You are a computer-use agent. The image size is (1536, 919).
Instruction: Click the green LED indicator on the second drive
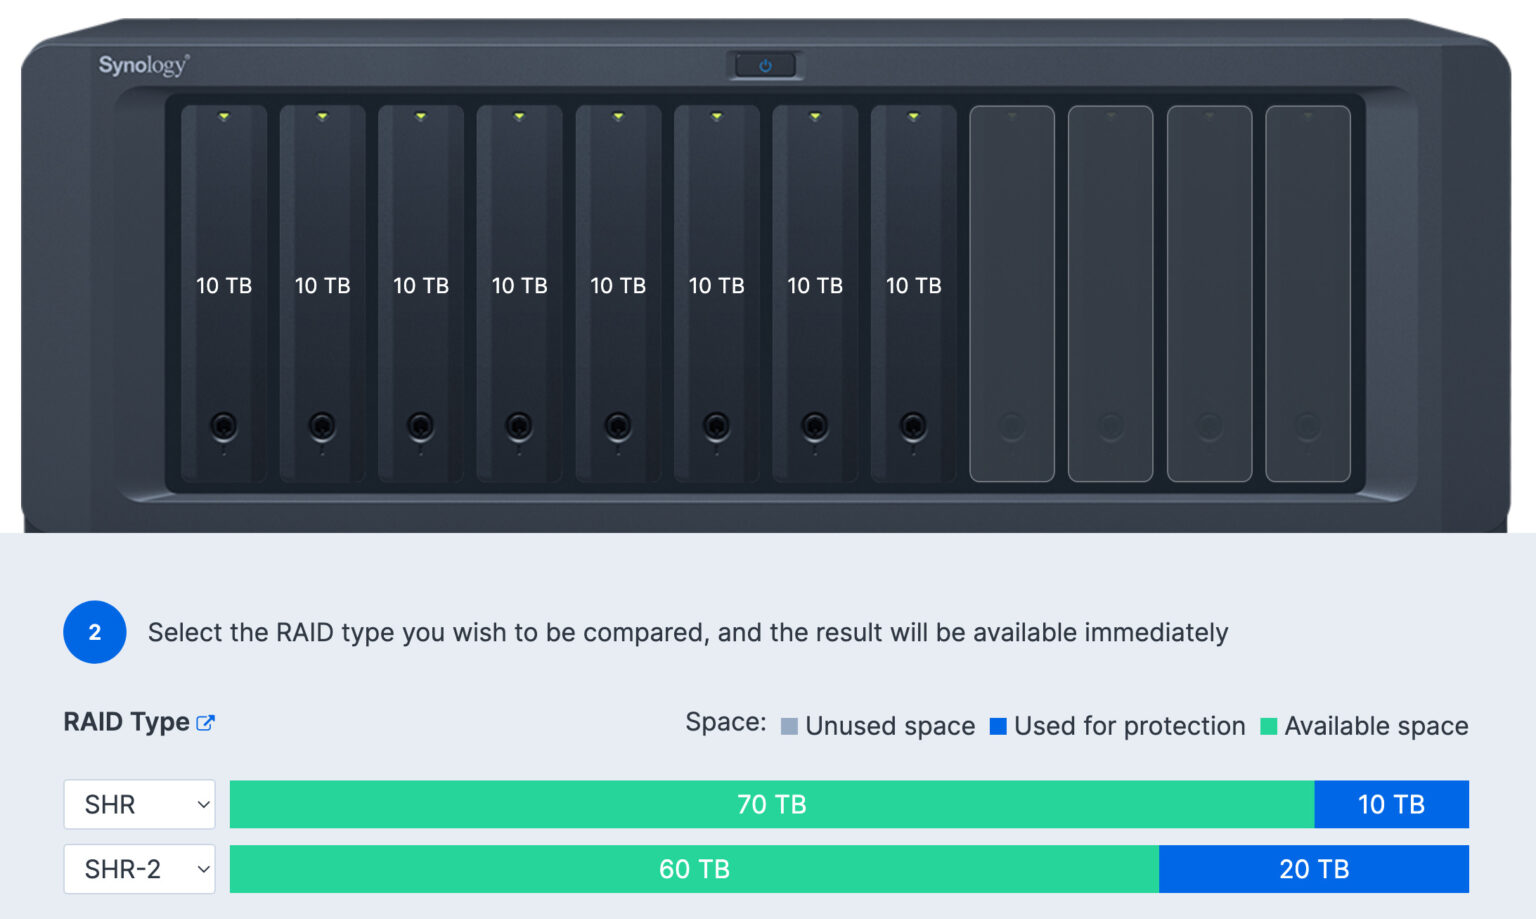click(x=321, y=114)
